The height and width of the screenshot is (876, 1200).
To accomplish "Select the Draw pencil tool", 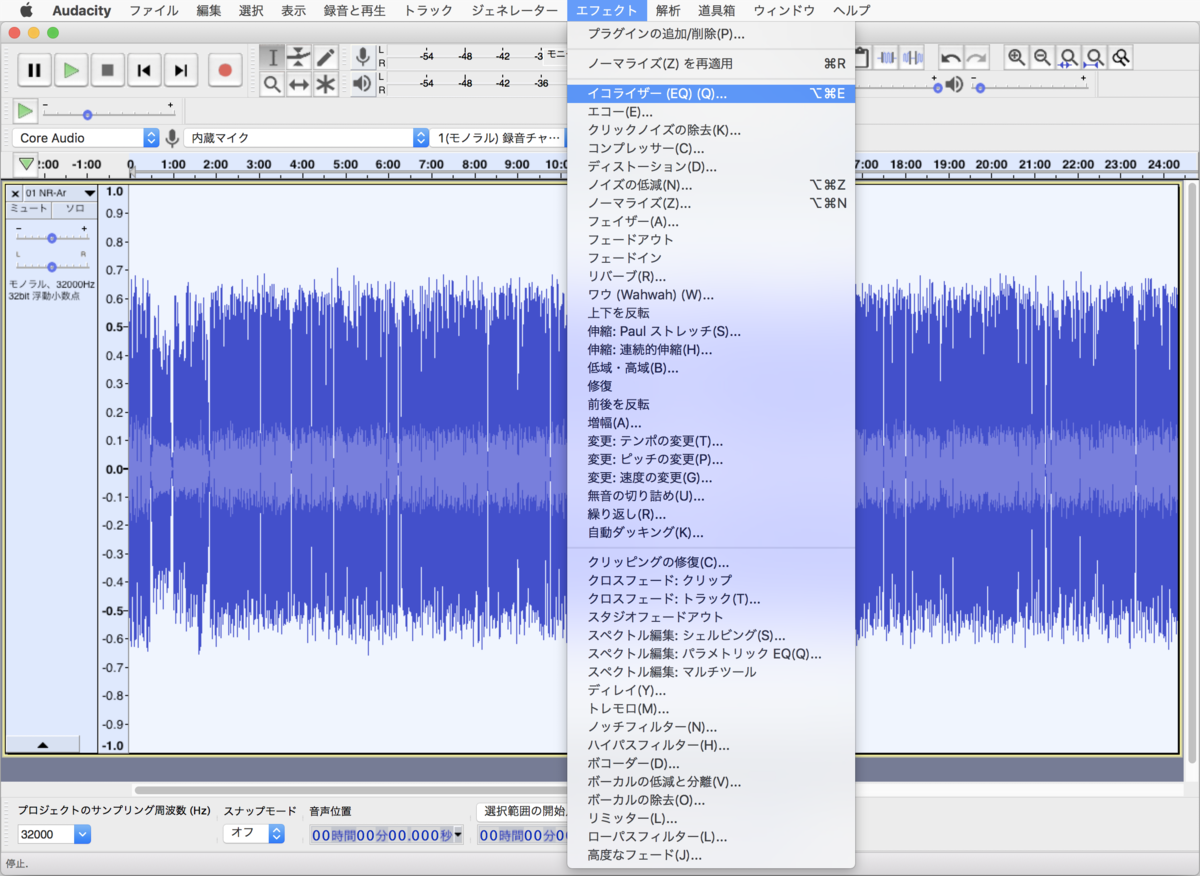I will tap(325, 58).
